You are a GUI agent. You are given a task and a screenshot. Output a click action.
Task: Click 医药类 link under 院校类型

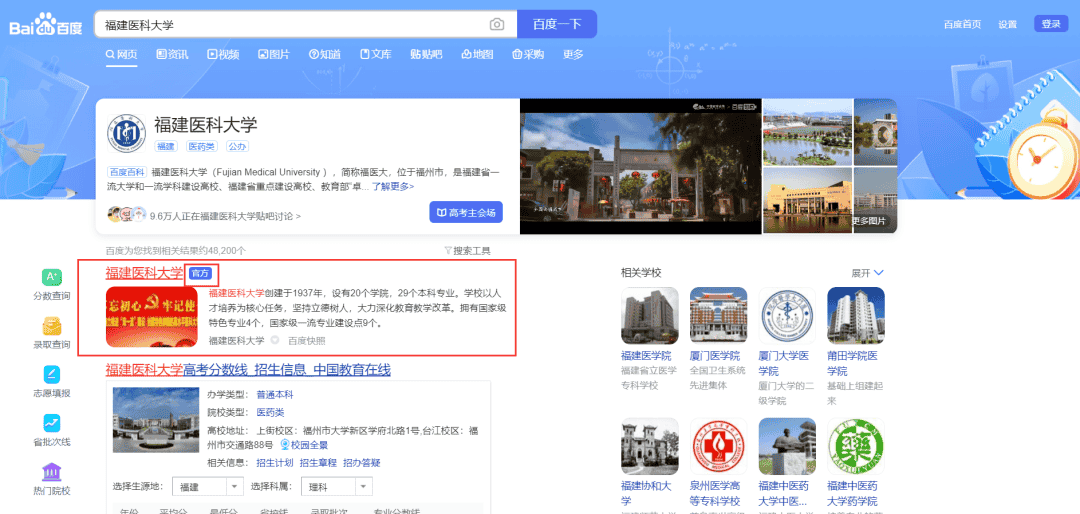pyautogui.click(x=270, y=412)
